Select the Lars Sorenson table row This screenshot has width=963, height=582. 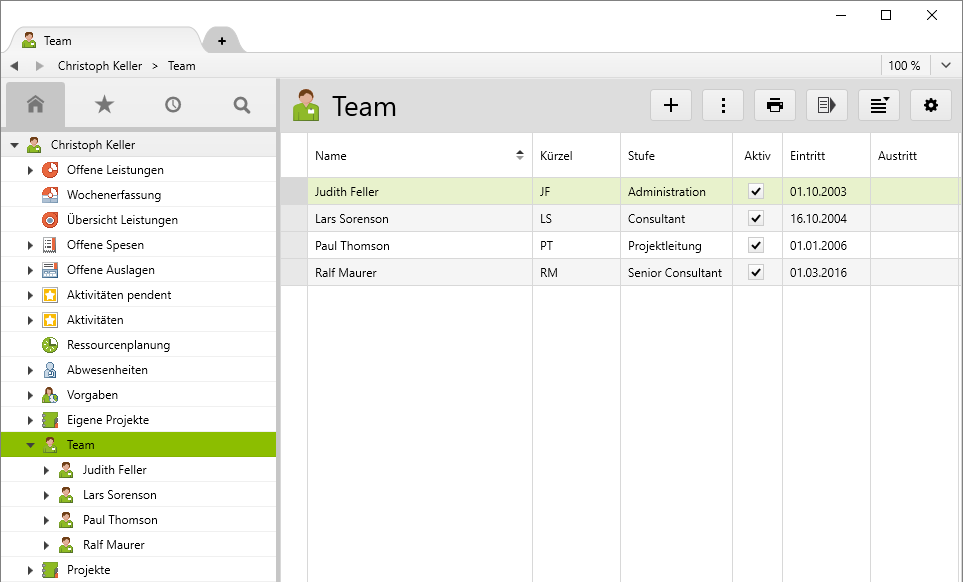(420, 219)
